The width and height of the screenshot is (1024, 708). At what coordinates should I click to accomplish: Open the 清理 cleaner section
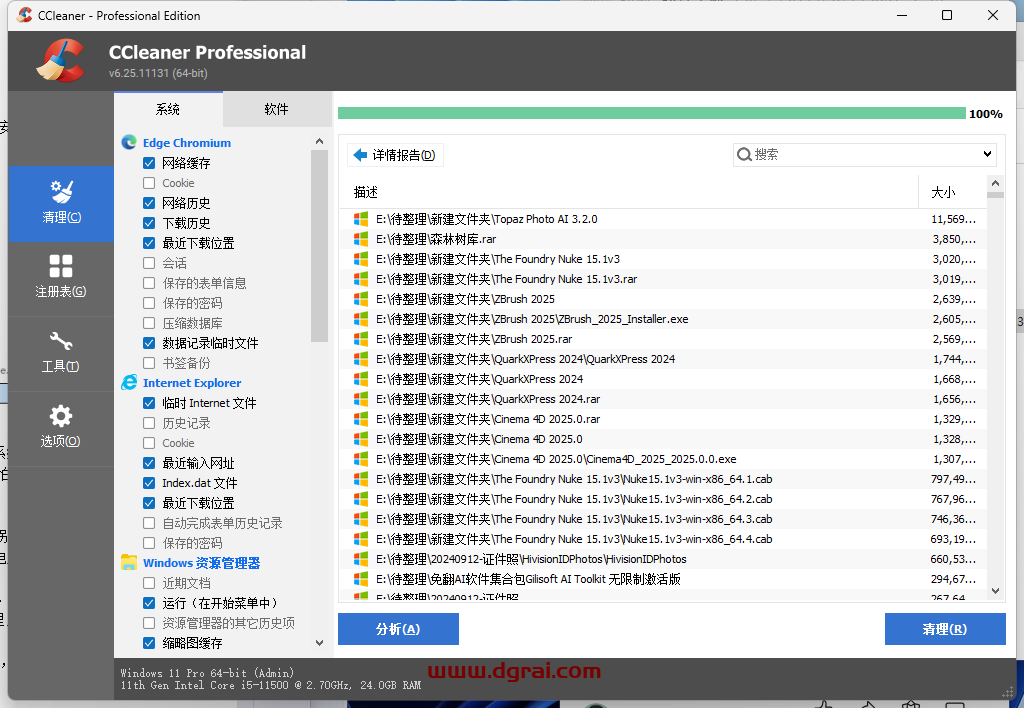61,203
